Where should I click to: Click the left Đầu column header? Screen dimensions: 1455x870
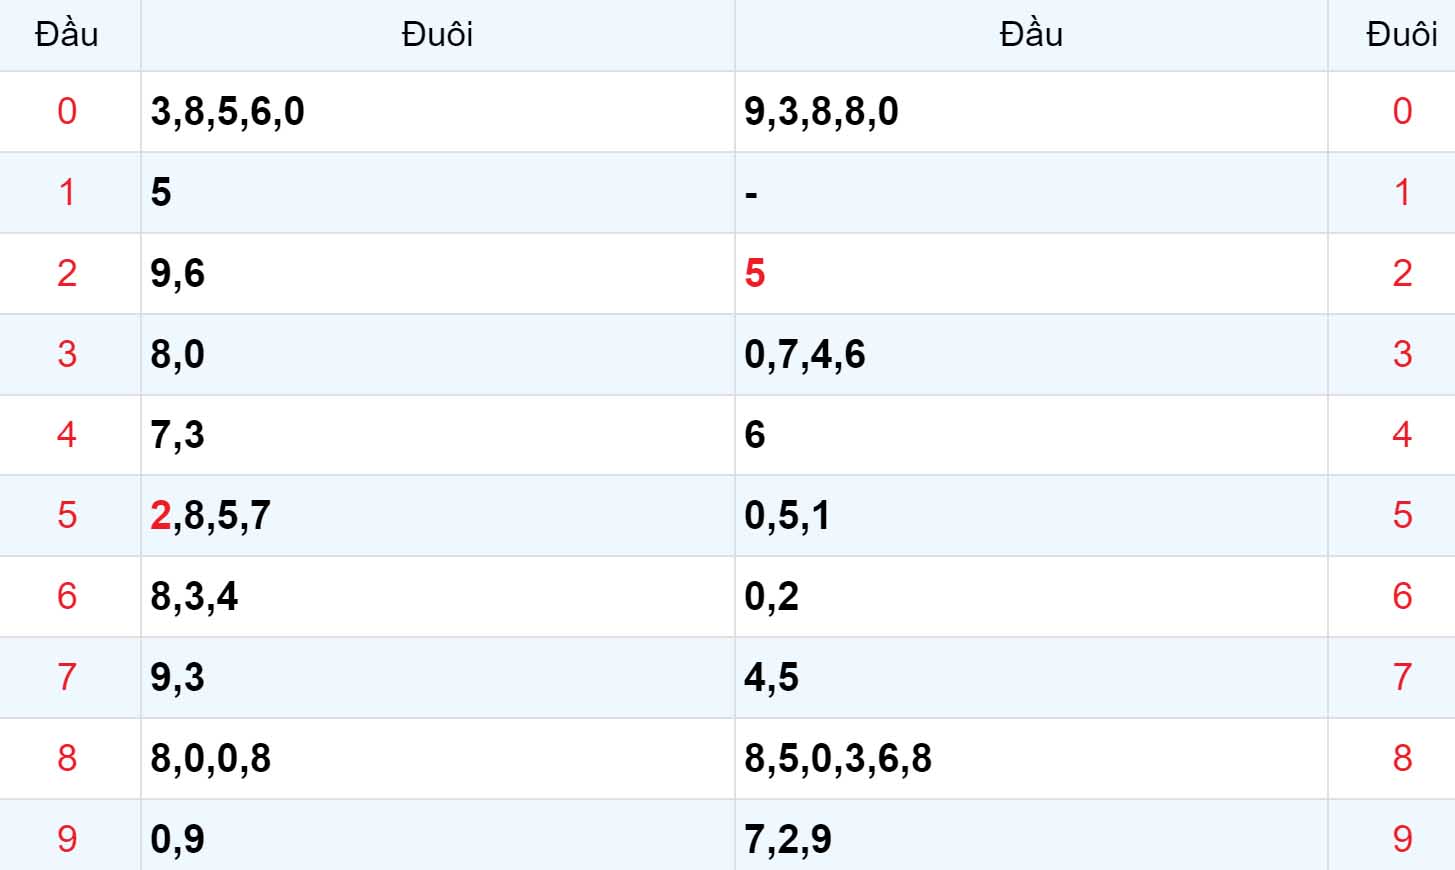click(67, 35)
